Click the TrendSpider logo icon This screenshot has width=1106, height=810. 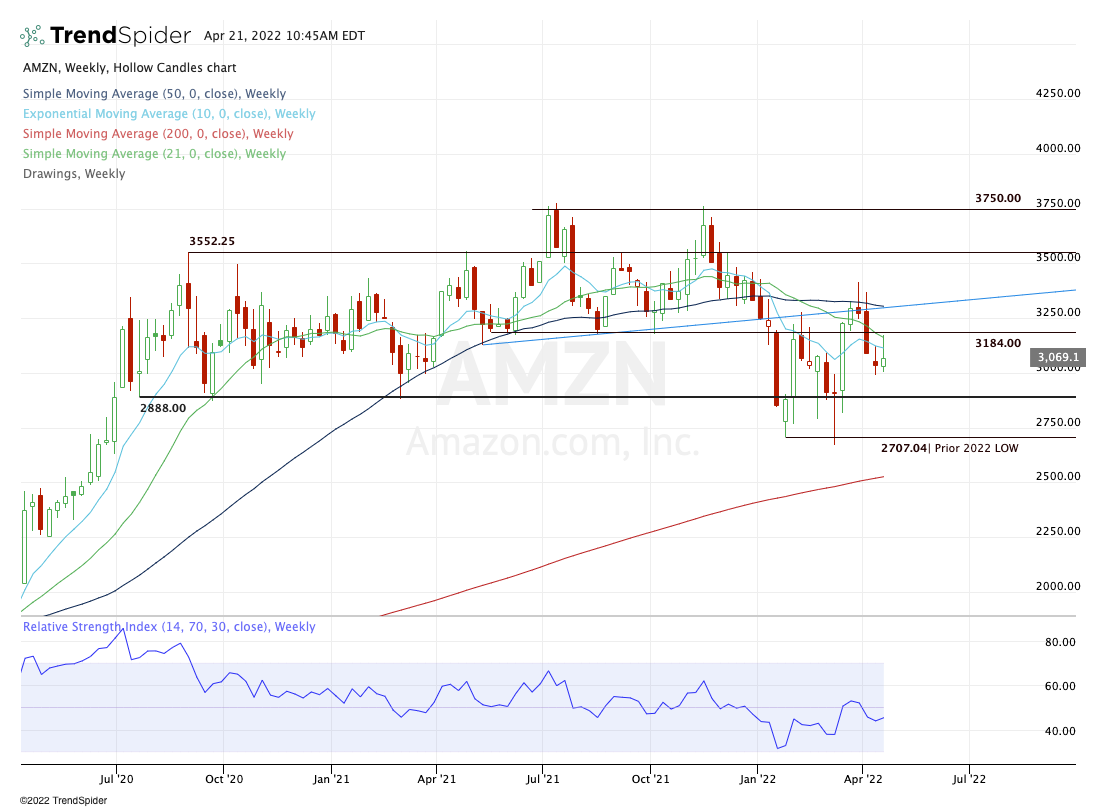click(x=32, y=35)
